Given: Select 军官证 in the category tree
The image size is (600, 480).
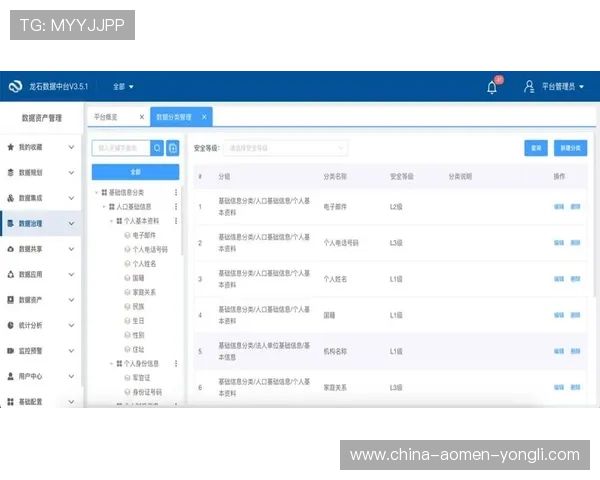Looking at the screenshot, I should pyautogui.click(x=141, y=378).
